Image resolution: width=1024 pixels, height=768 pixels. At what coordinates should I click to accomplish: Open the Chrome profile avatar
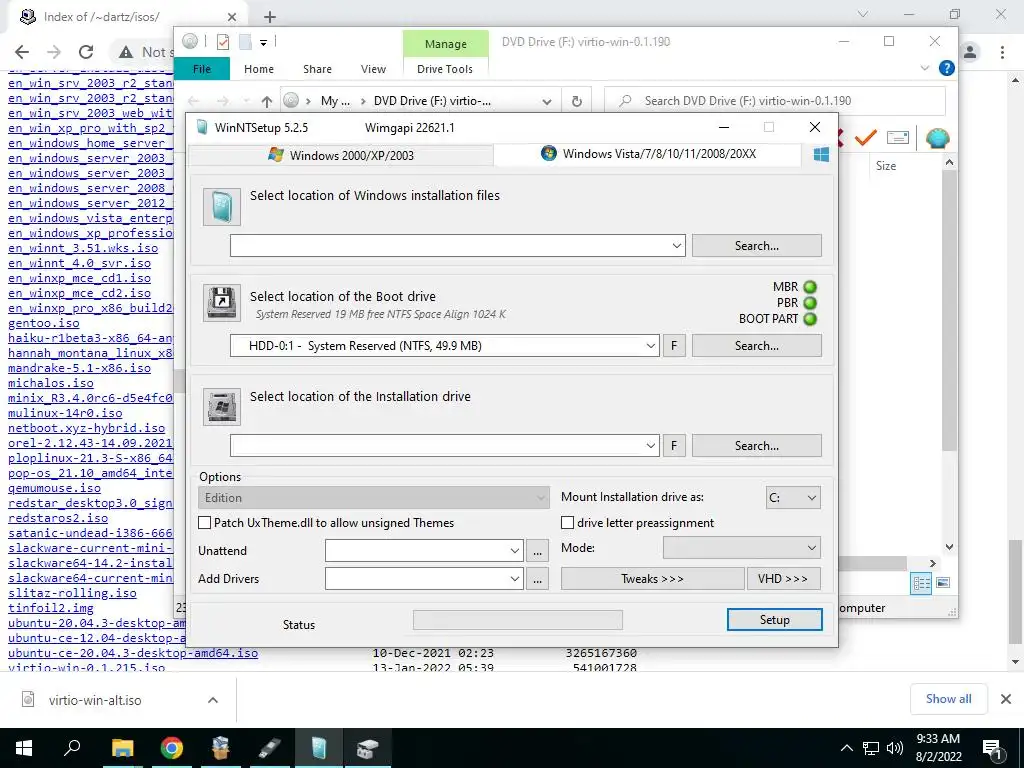point(970,52)
